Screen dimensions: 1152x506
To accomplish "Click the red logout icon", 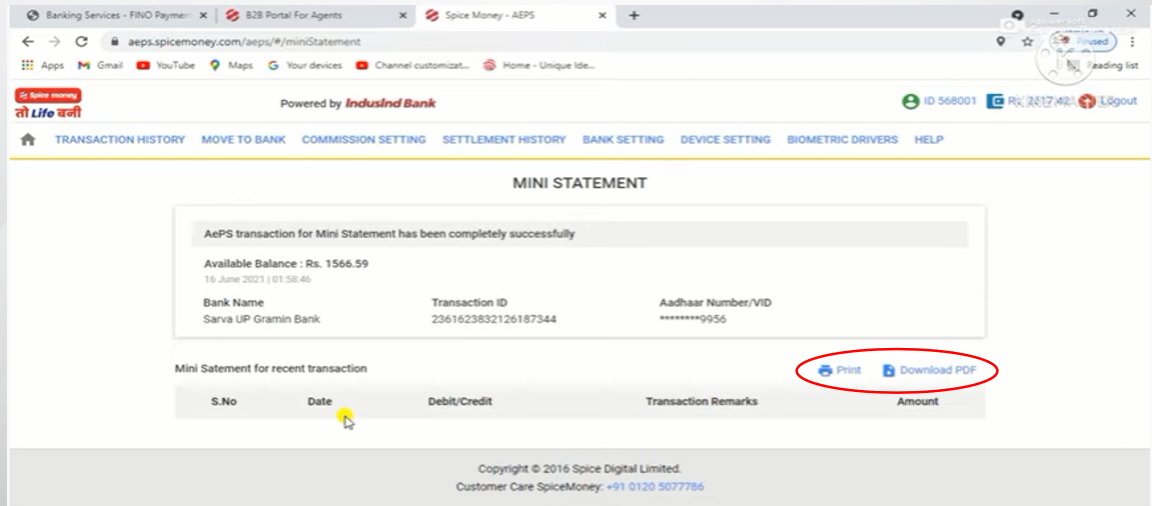I will [x=1087, y=101].
